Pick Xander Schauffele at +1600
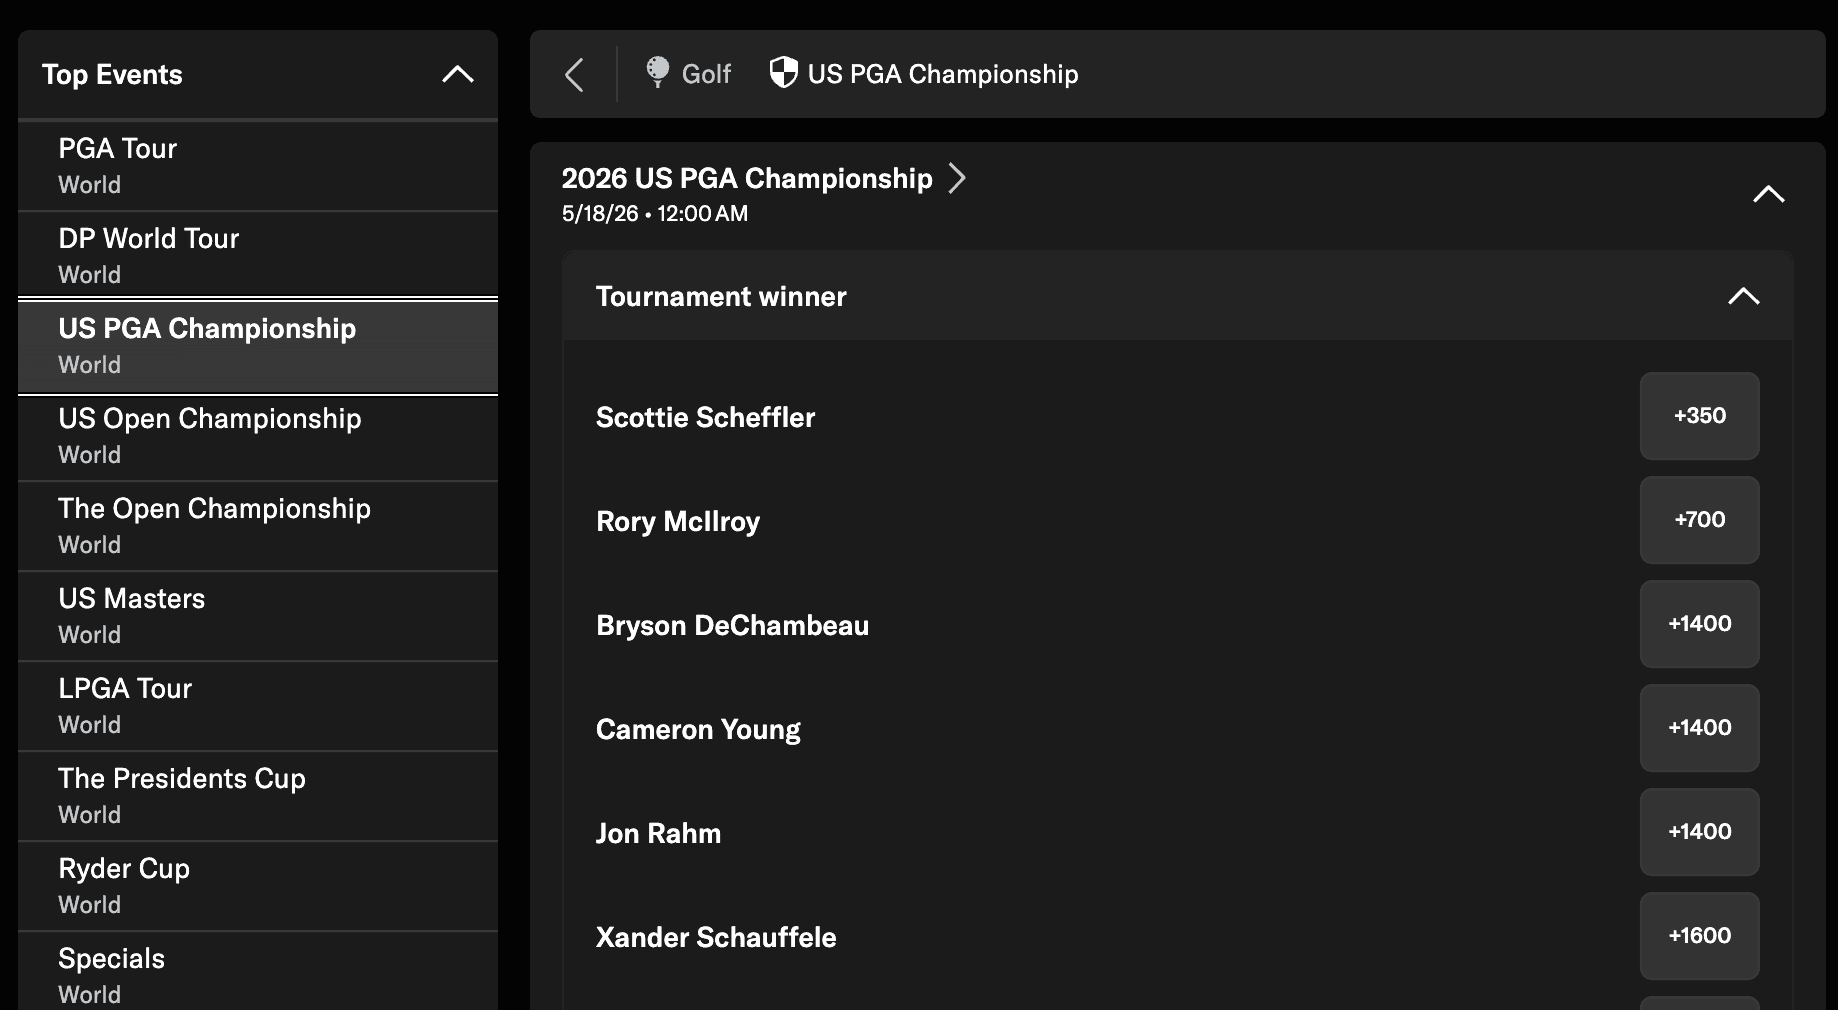 pyautogui.click(x=1699, y=936)
